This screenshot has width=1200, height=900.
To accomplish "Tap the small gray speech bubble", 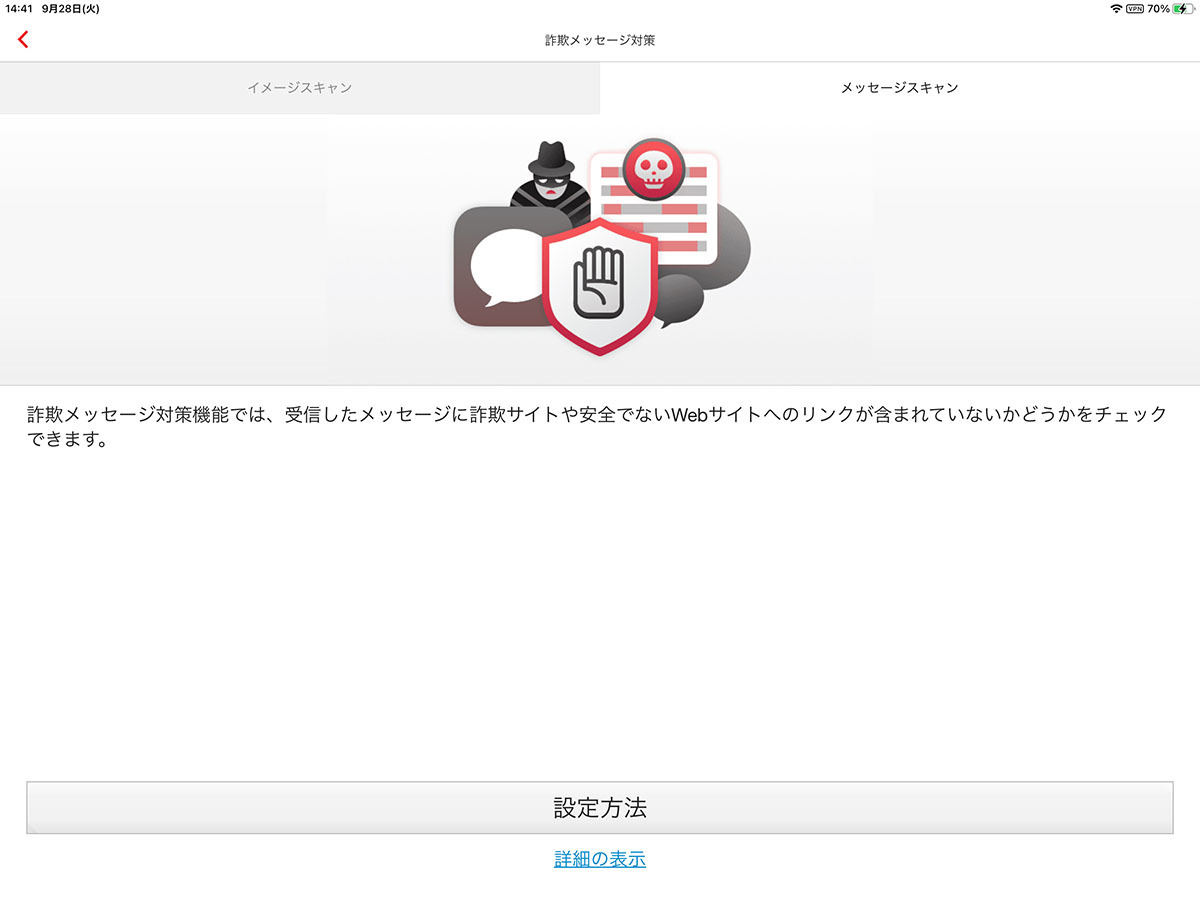I will tap(680, 300).
